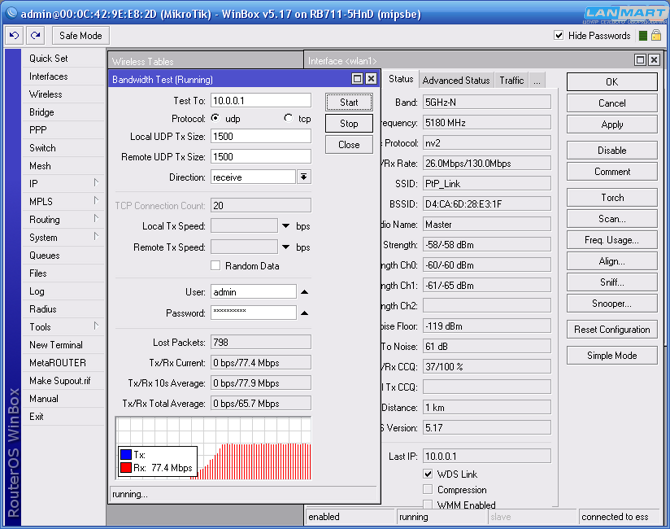The width and height of the screenshot is (670, 529).
Task: Click the Password input field
Action: tap(253, 312)
